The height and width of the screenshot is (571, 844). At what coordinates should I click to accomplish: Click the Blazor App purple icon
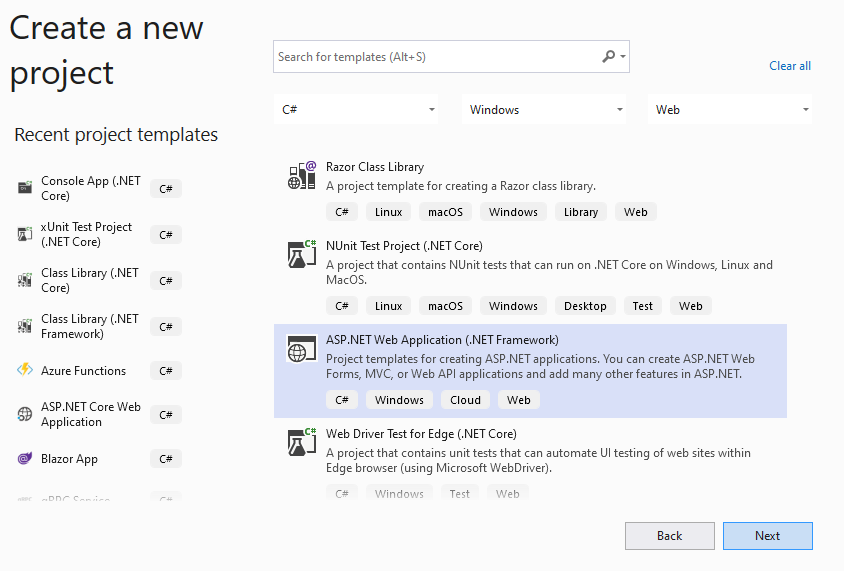click(25, 458)
